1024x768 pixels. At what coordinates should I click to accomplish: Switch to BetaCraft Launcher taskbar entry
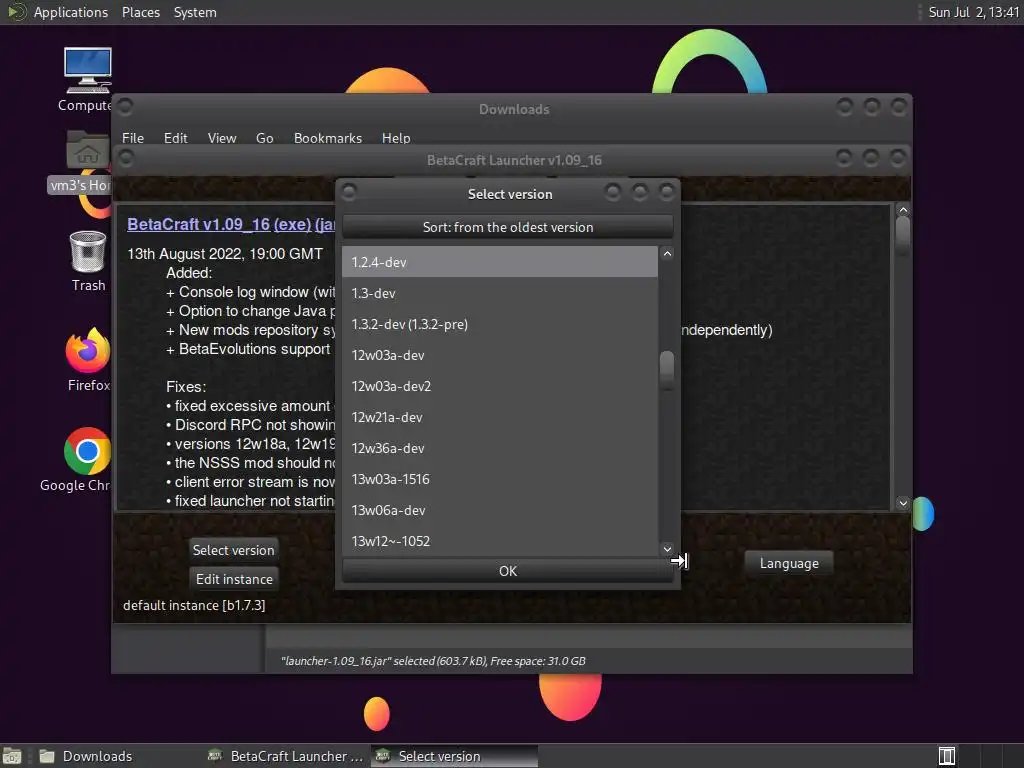click(285, 756)
